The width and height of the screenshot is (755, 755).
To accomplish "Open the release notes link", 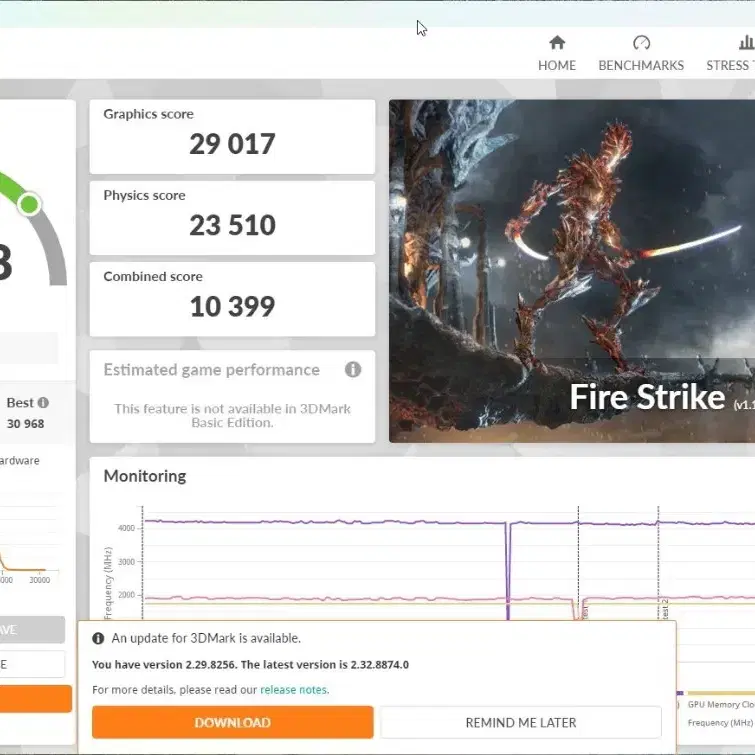I will (294, 690).
